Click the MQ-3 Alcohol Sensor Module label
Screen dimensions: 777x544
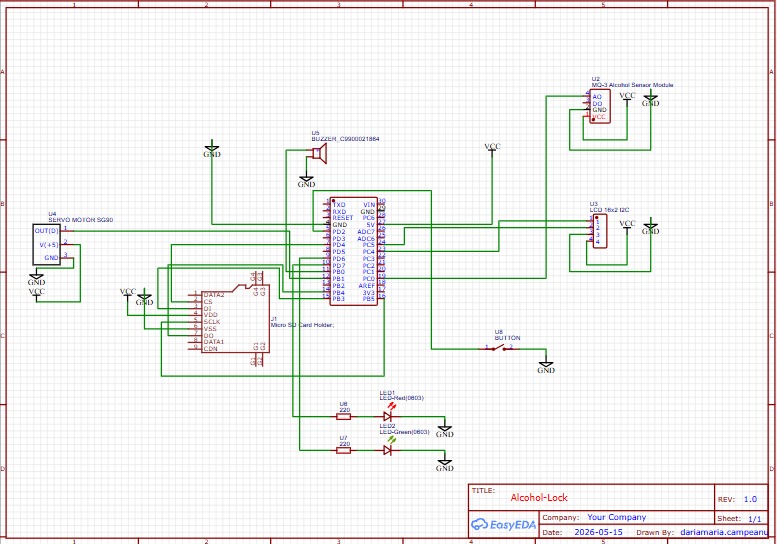(x=632, y=85)
